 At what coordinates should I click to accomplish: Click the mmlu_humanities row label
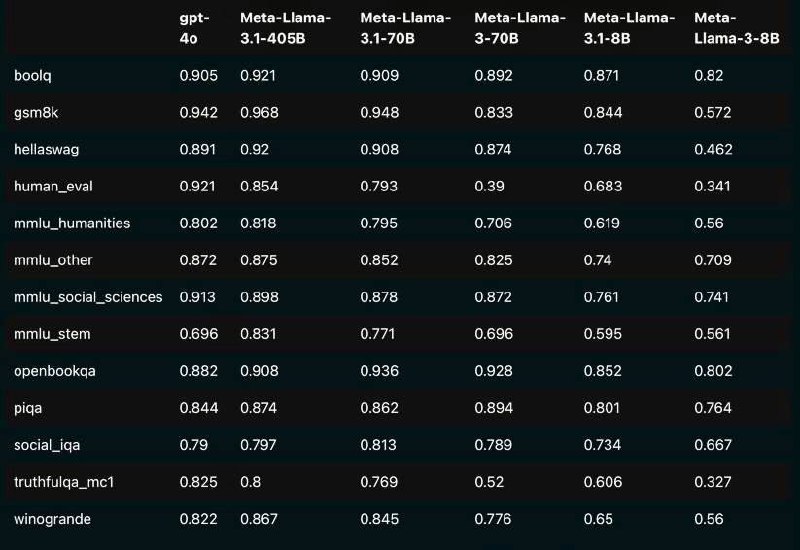72,223
